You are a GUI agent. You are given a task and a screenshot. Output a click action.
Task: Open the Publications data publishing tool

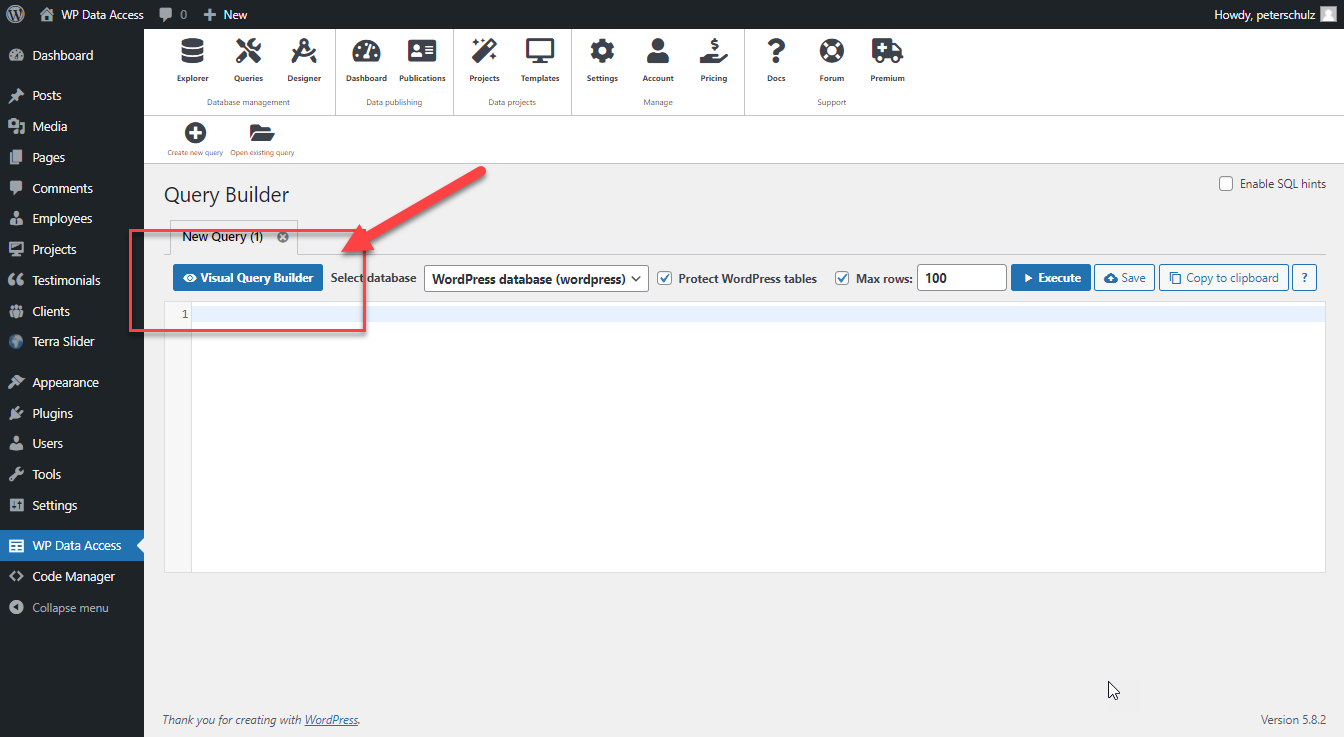421,62
